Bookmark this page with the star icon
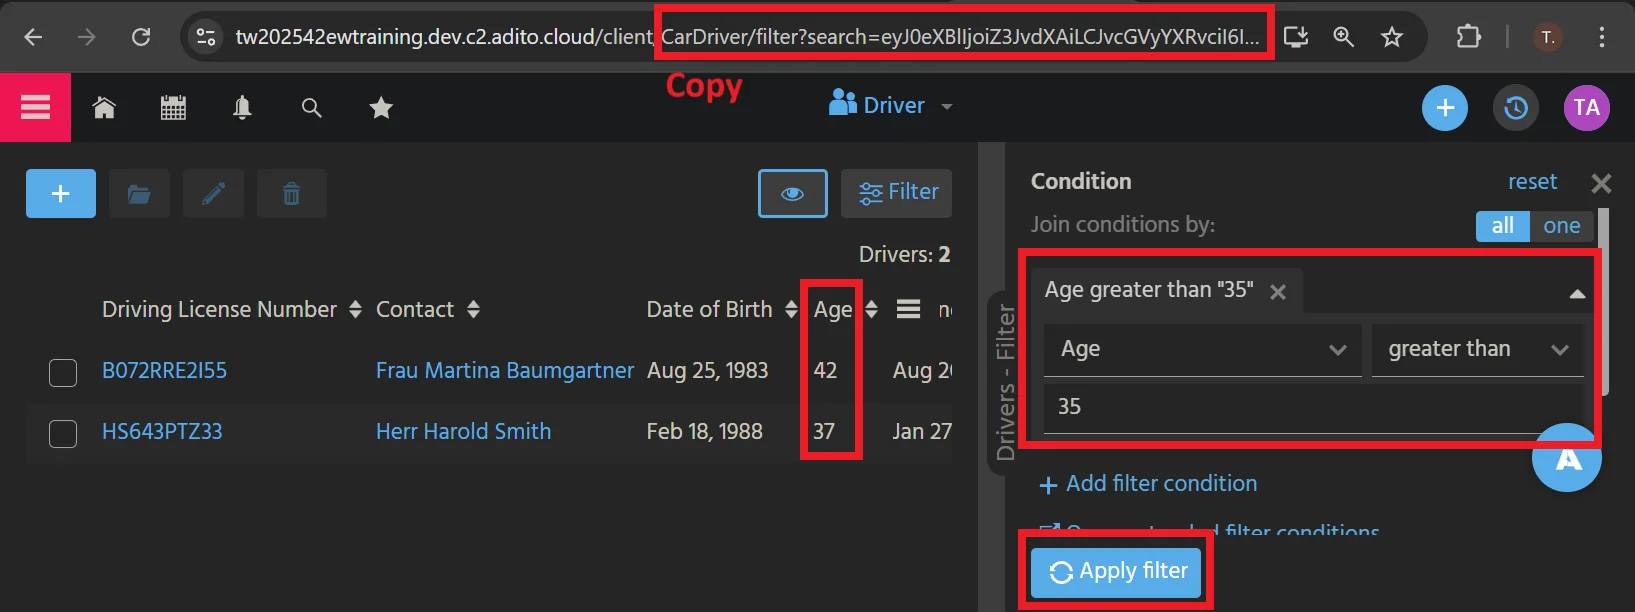The width and height of the screenshot is (1635, 612). click(x=1392, y=37)
